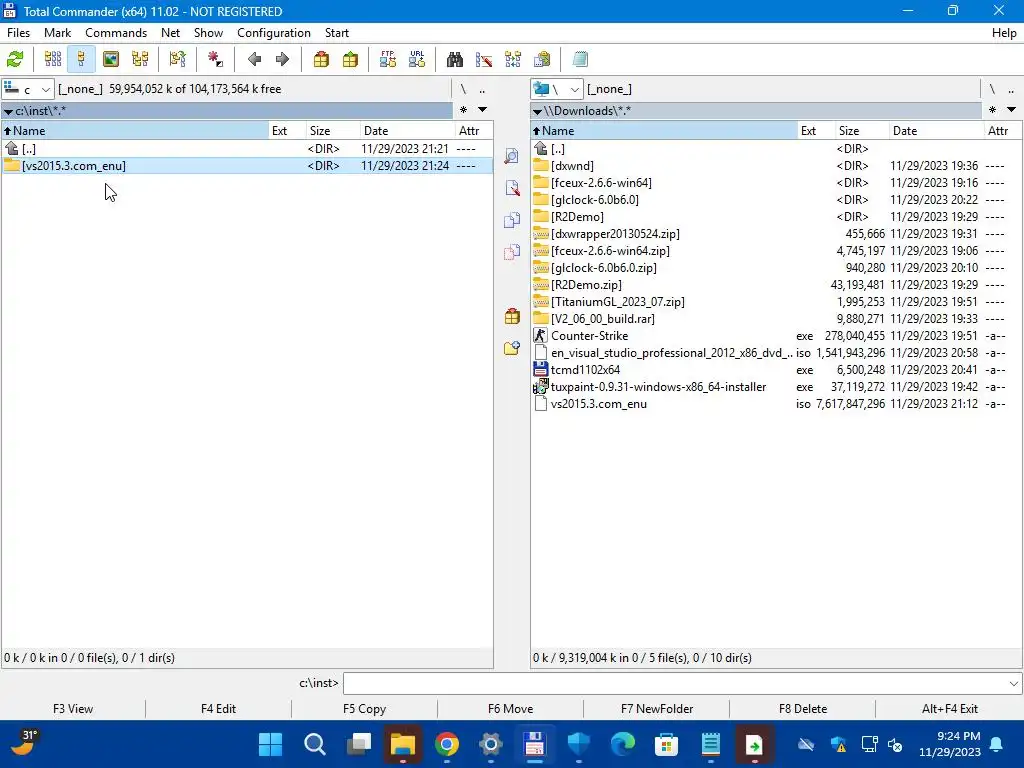Click the Unpack files toolbar icon
Image resolution: width=1024 pixels, height=768 pixels.
coord(350,59)
